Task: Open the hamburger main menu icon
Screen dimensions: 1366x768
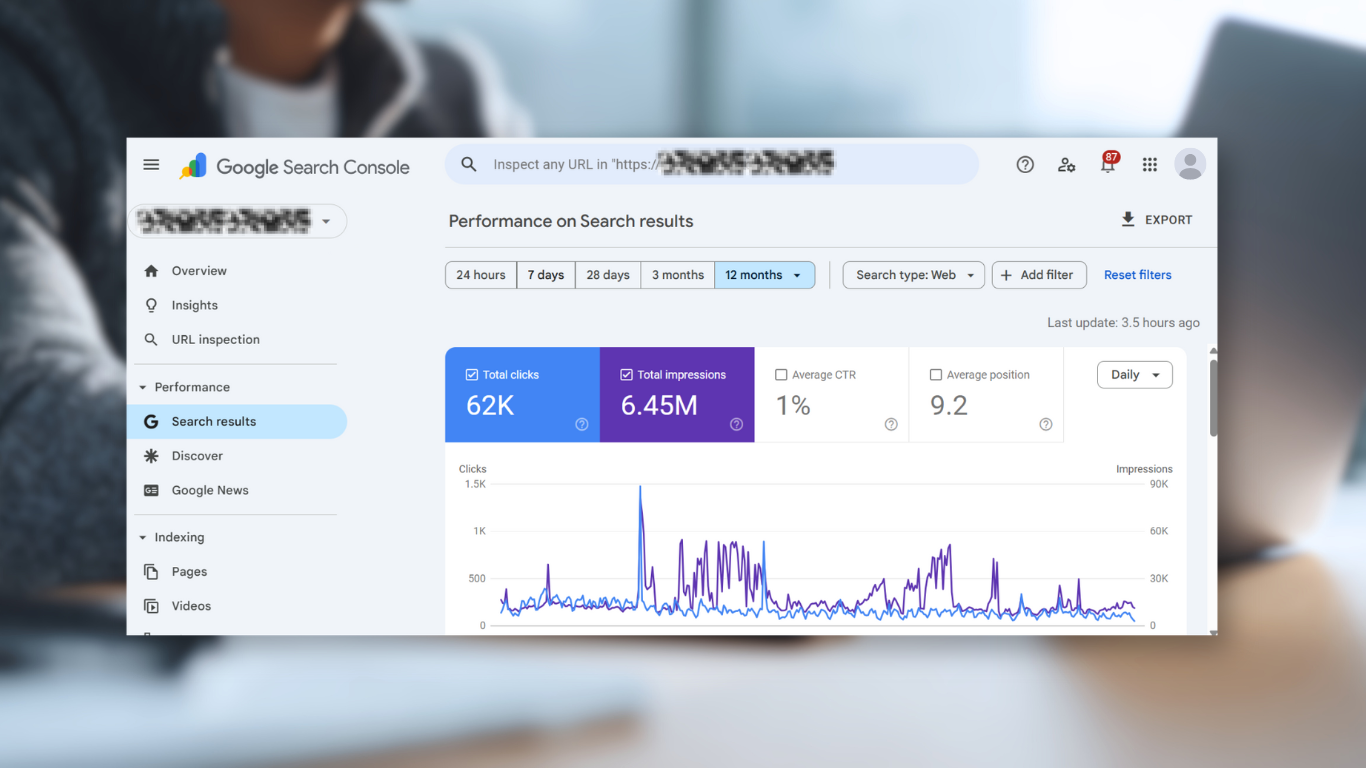Action: tap(151, 165)
